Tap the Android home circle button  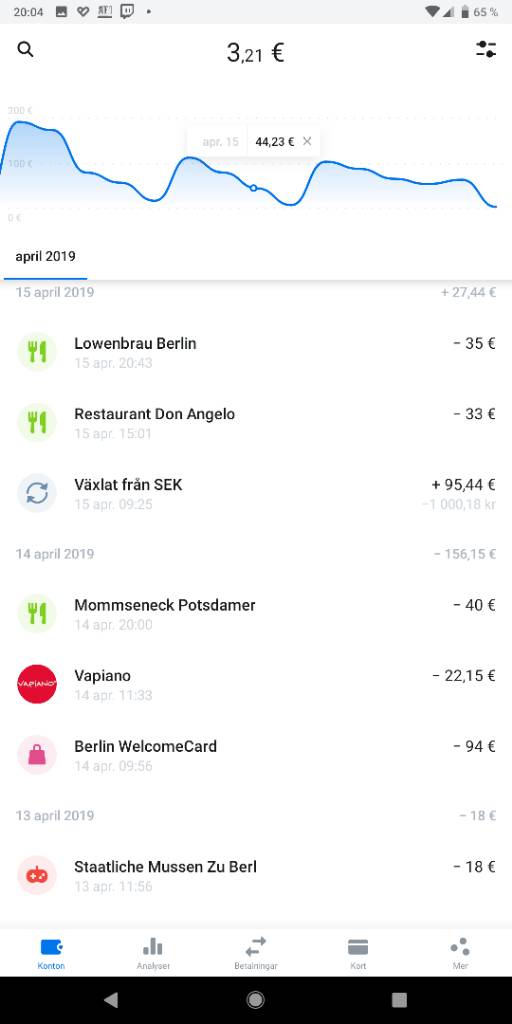(255, 999)
